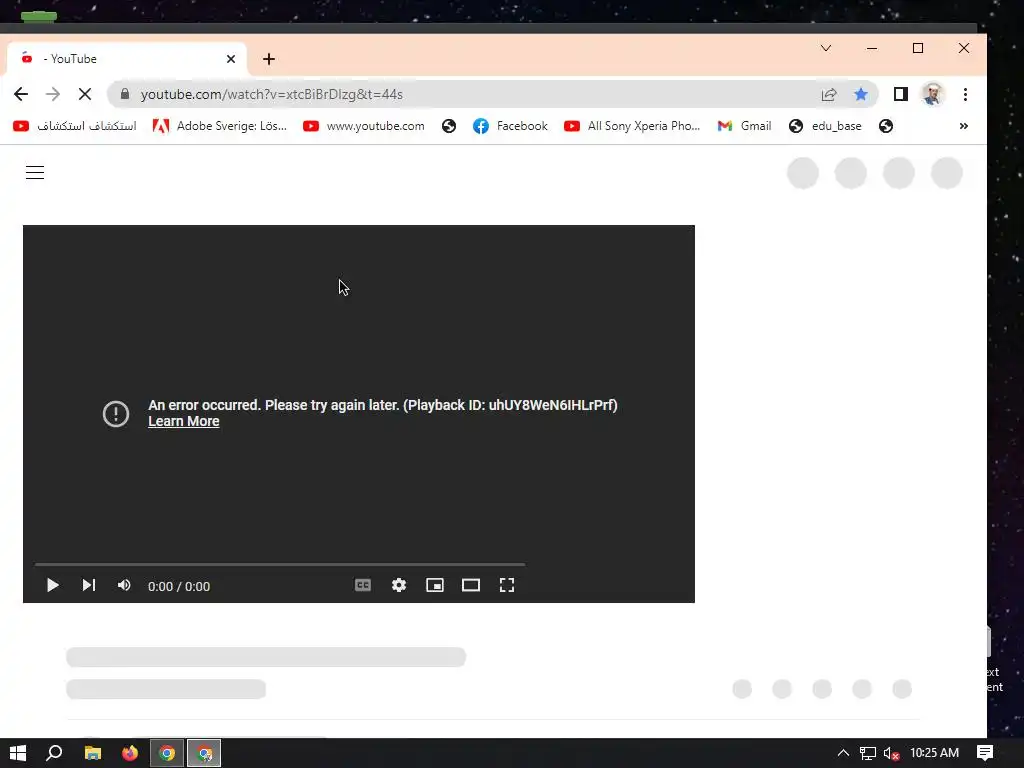The height and width of the screenshot is (768, 1024).
Task: Click the video progress bar
Action: (280, 564)
